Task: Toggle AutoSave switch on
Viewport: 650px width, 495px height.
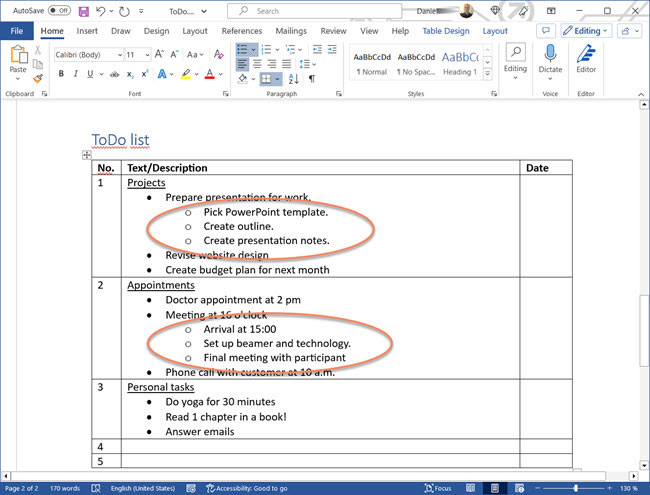Action: 60,11
